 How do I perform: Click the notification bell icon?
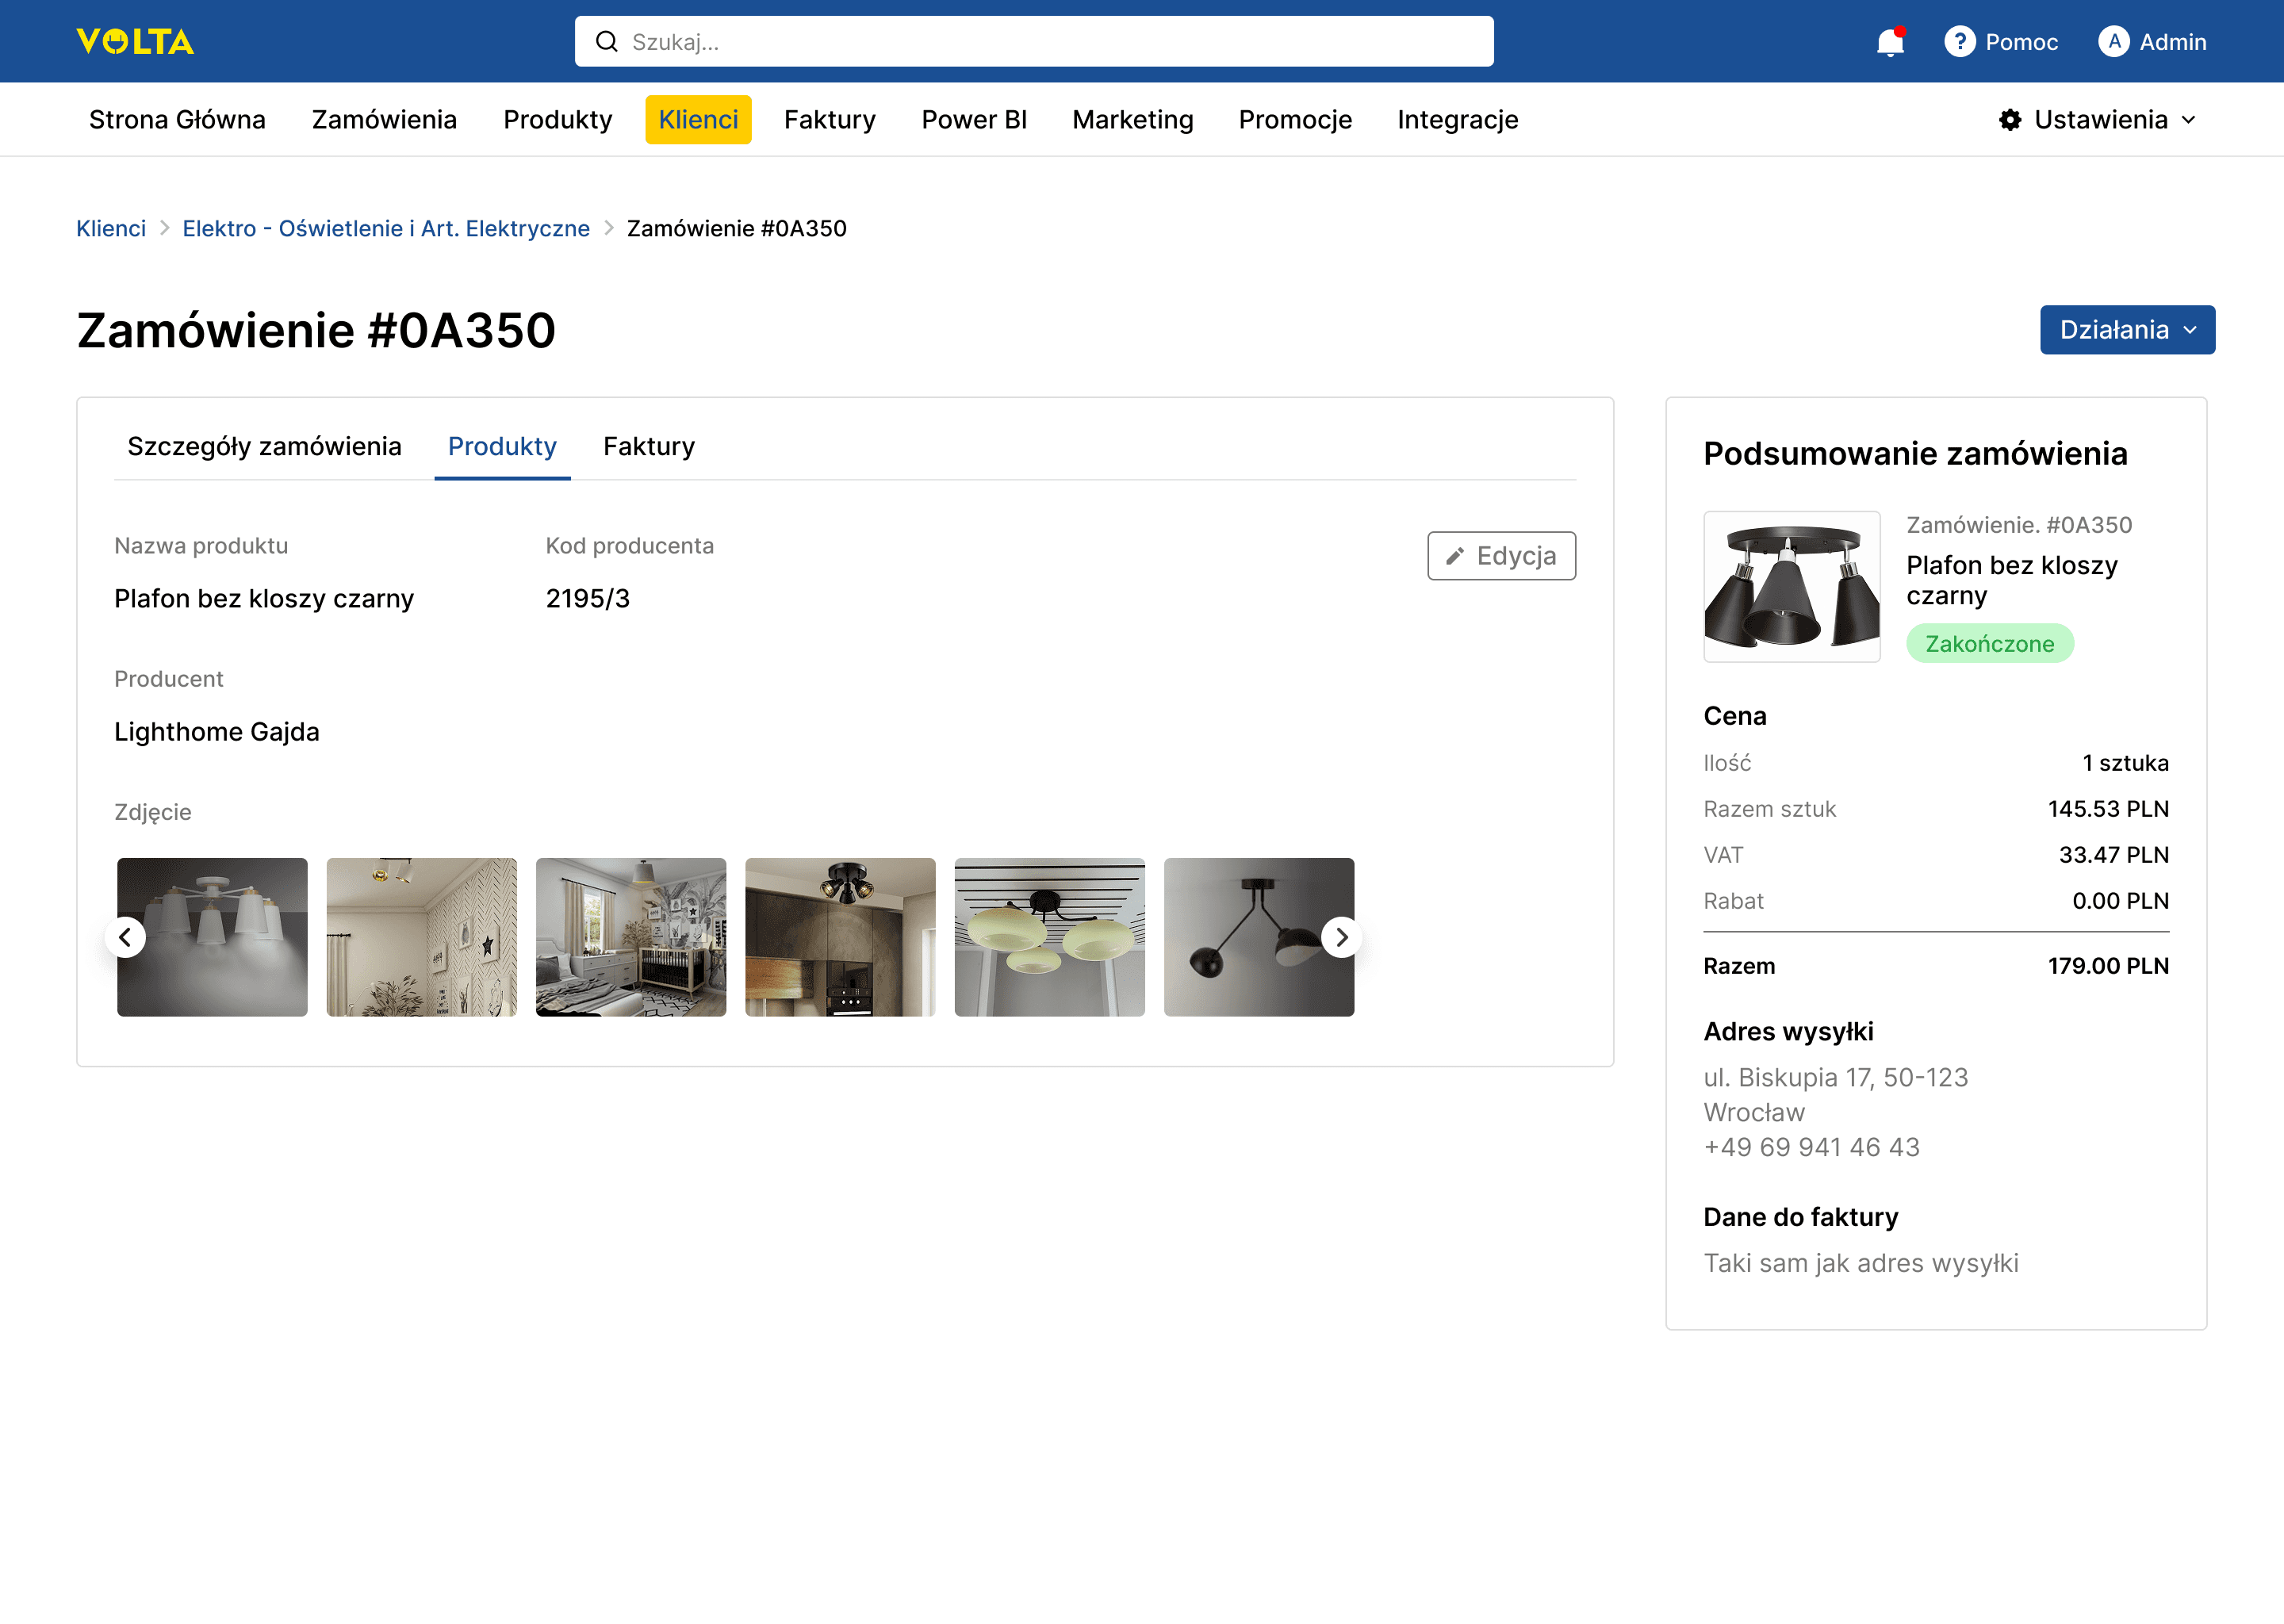(x=1889, y=42)
